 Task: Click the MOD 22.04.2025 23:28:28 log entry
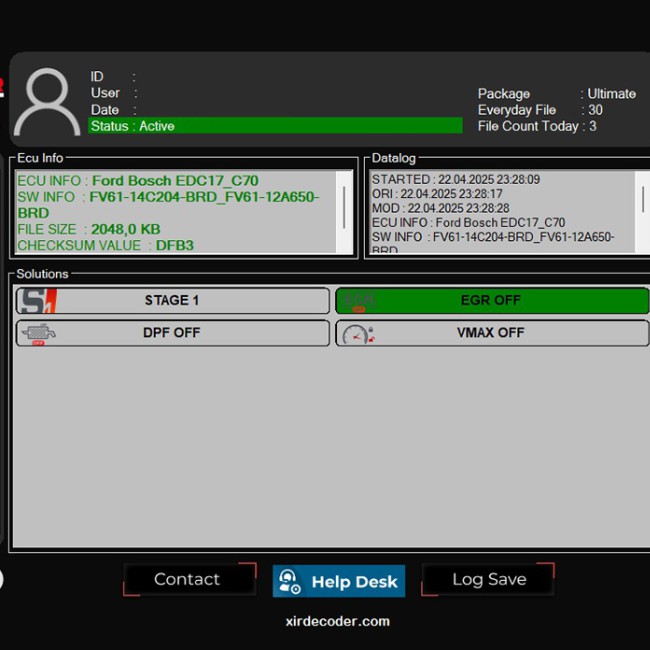click(x=440, y=208)
